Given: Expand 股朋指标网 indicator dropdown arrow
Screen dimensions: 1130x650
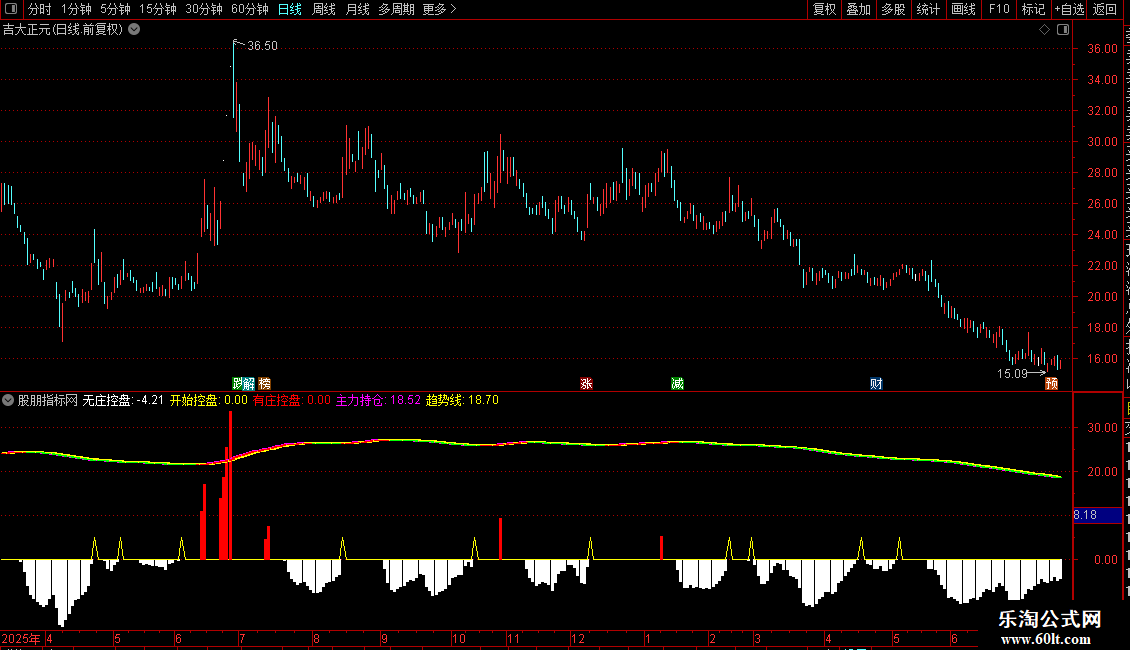Looking at the screenshot, I should (x=8, y=400).
